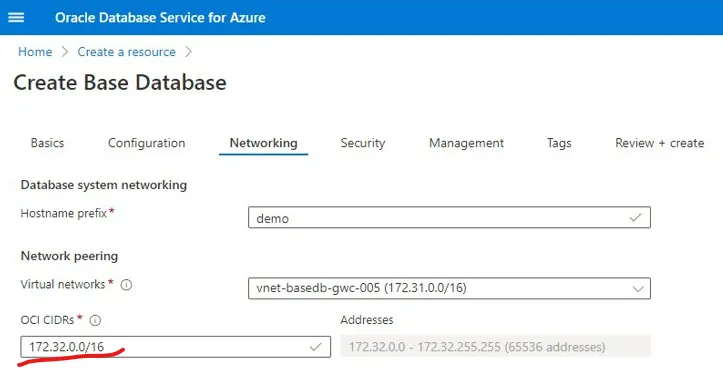Click the Oracle Database Service for Azure title
The width and height of the screenshot is (723, 381).
[160, 18]
